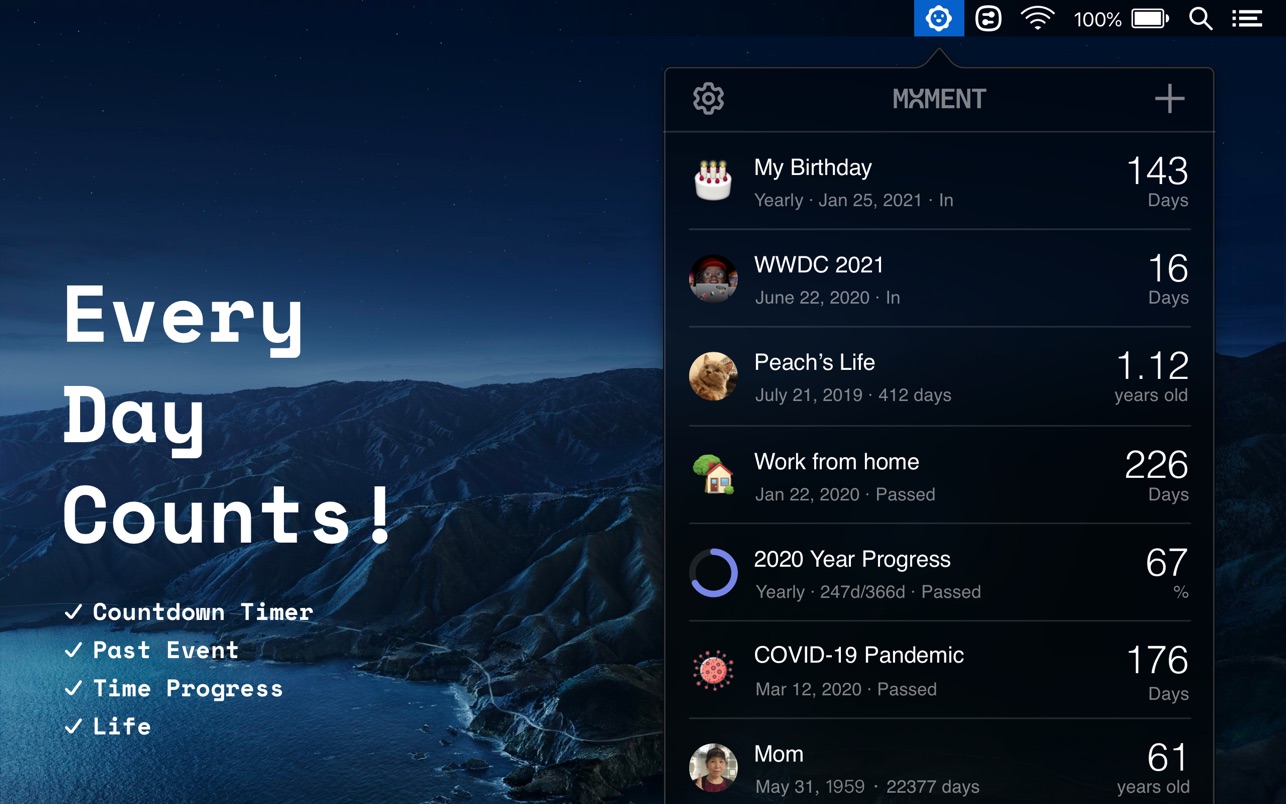
Task: Open the Notification Center list icon
Action: coord(1247,18)
